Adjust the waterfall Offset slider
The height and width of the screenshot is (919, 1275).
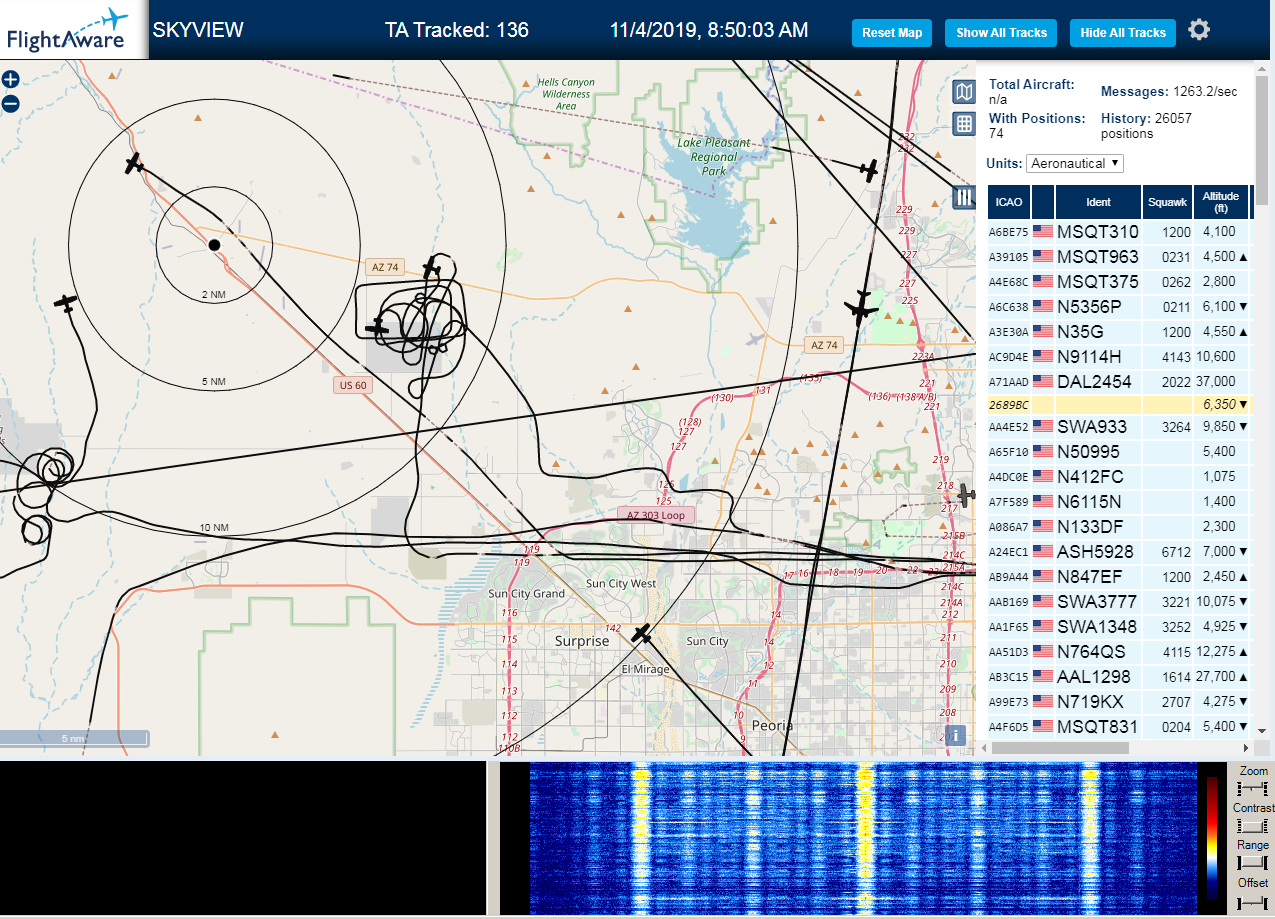point(1253,902)
